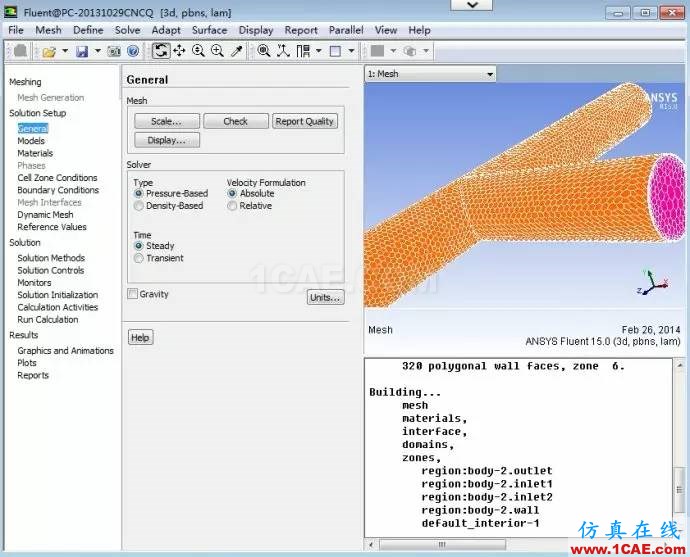The height and width of the screenshot is (557, 690).
Task: Select Cell Zone Conditions
Action: coord(57,178)
